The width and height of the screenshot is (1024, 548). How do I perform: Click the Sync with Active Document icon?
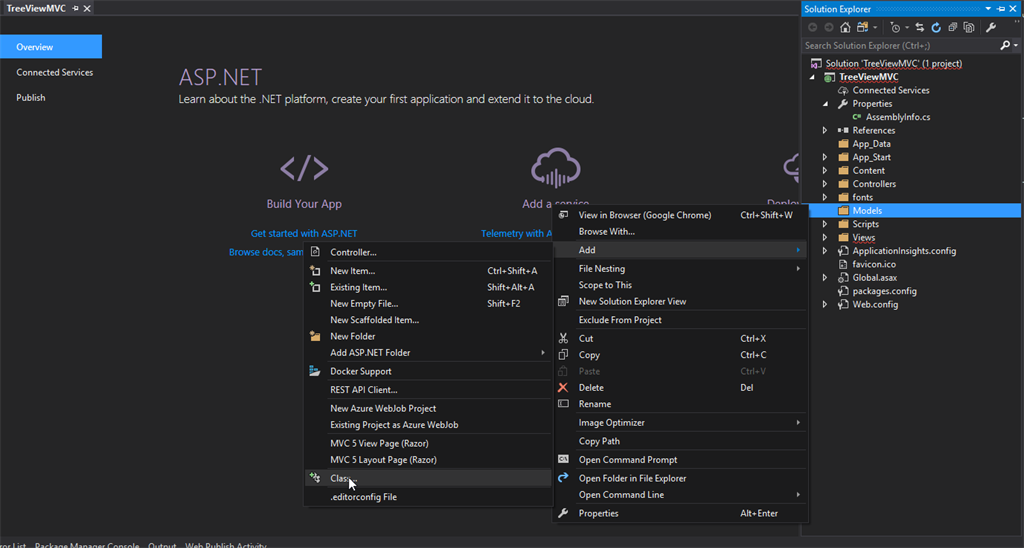point(920,27)
